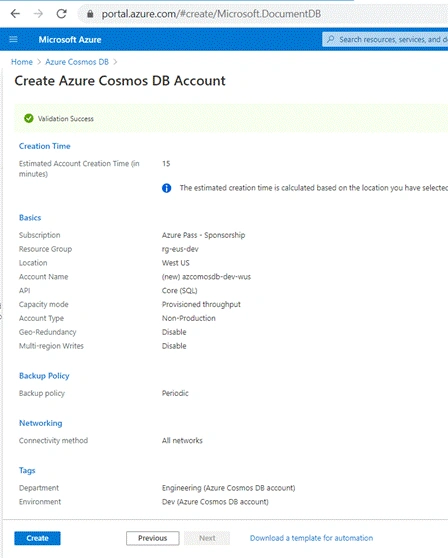Image resolution: width=448 pixels, height=558 pixels.
Task: Click the Create button
Action: click(x=37, y=538)
